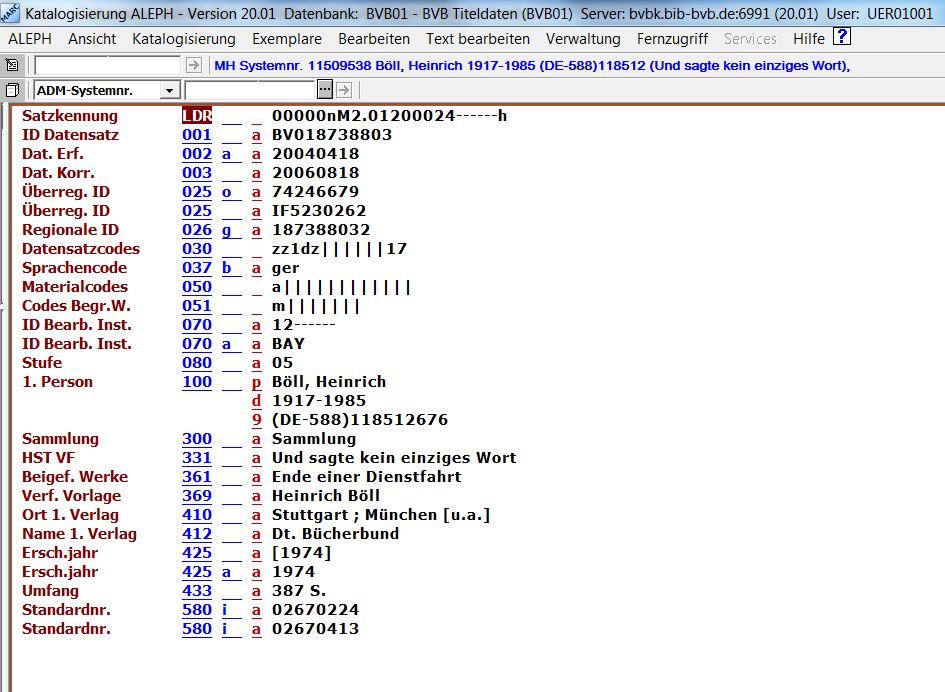Click the help question mark icon

coord(842,37)
